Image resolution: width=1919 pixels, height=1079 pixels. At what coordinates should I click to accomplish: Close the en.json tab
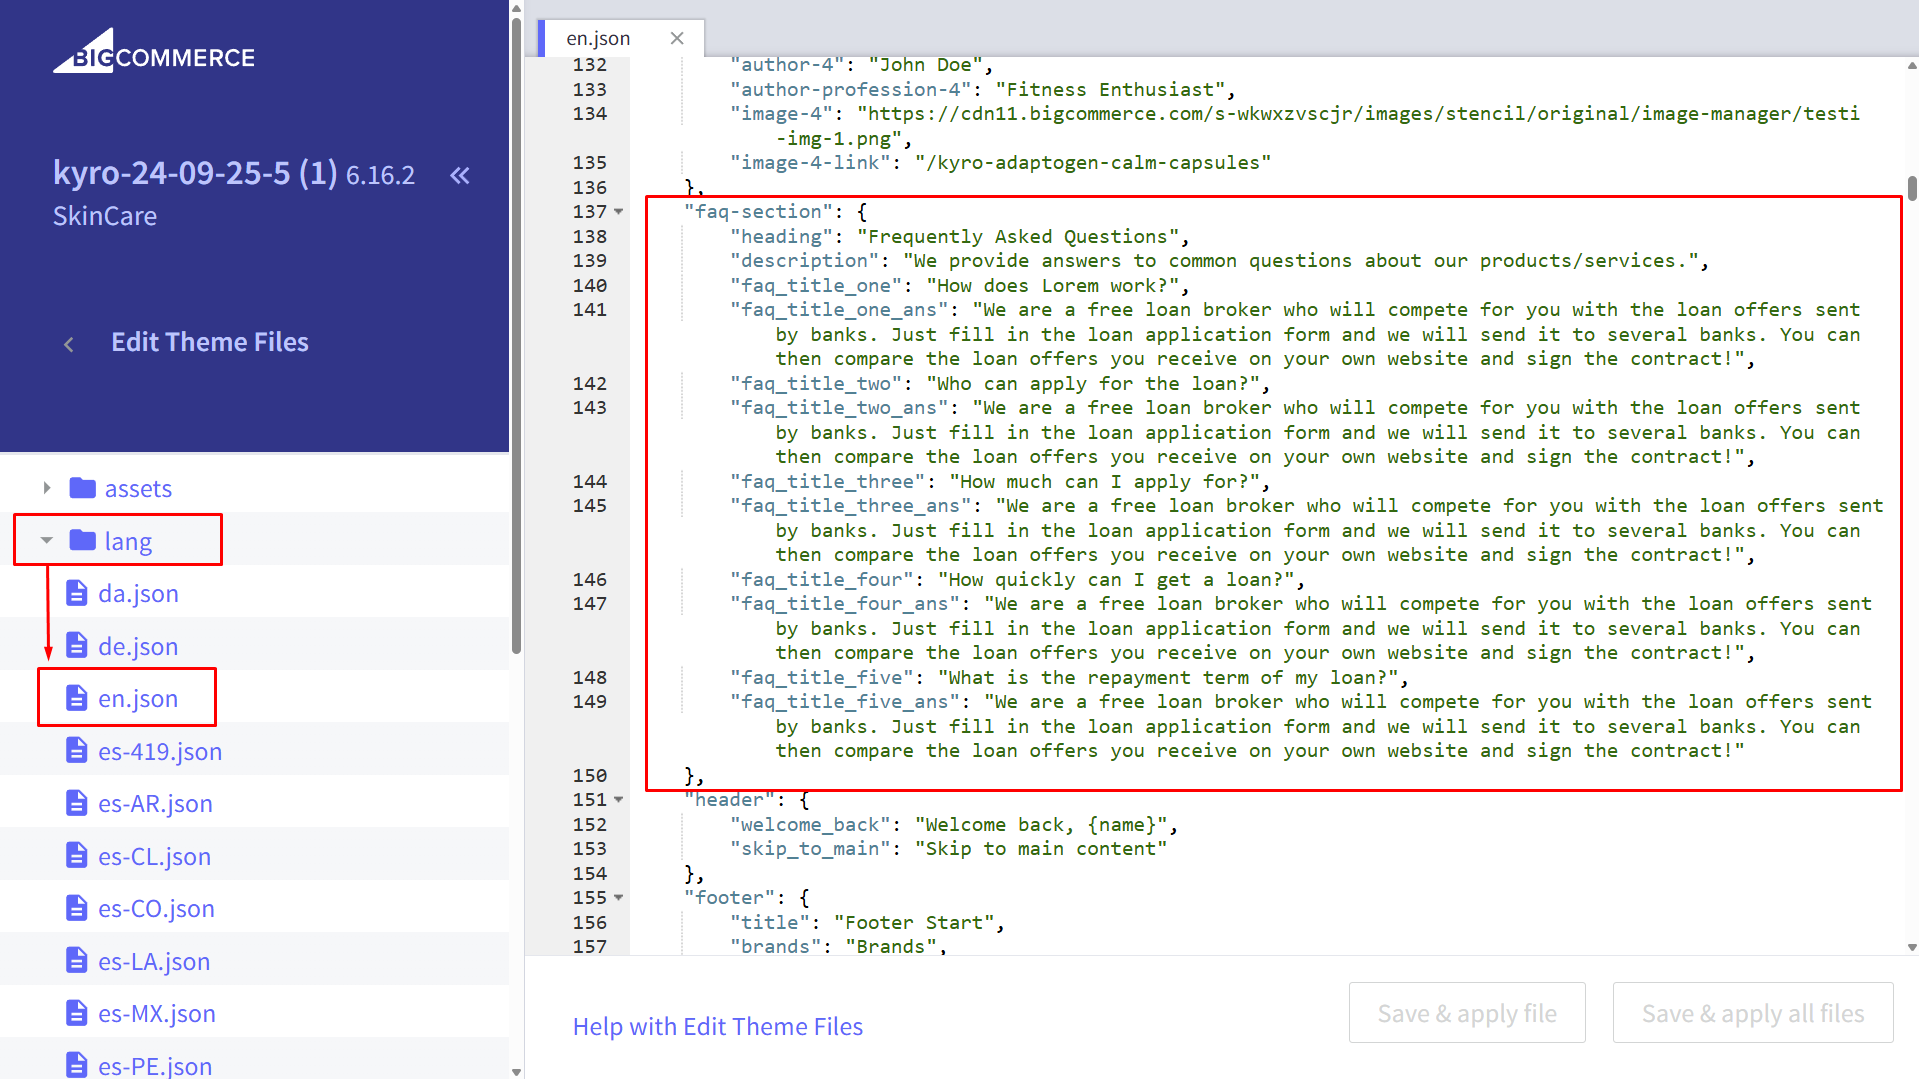pos(677,38)
